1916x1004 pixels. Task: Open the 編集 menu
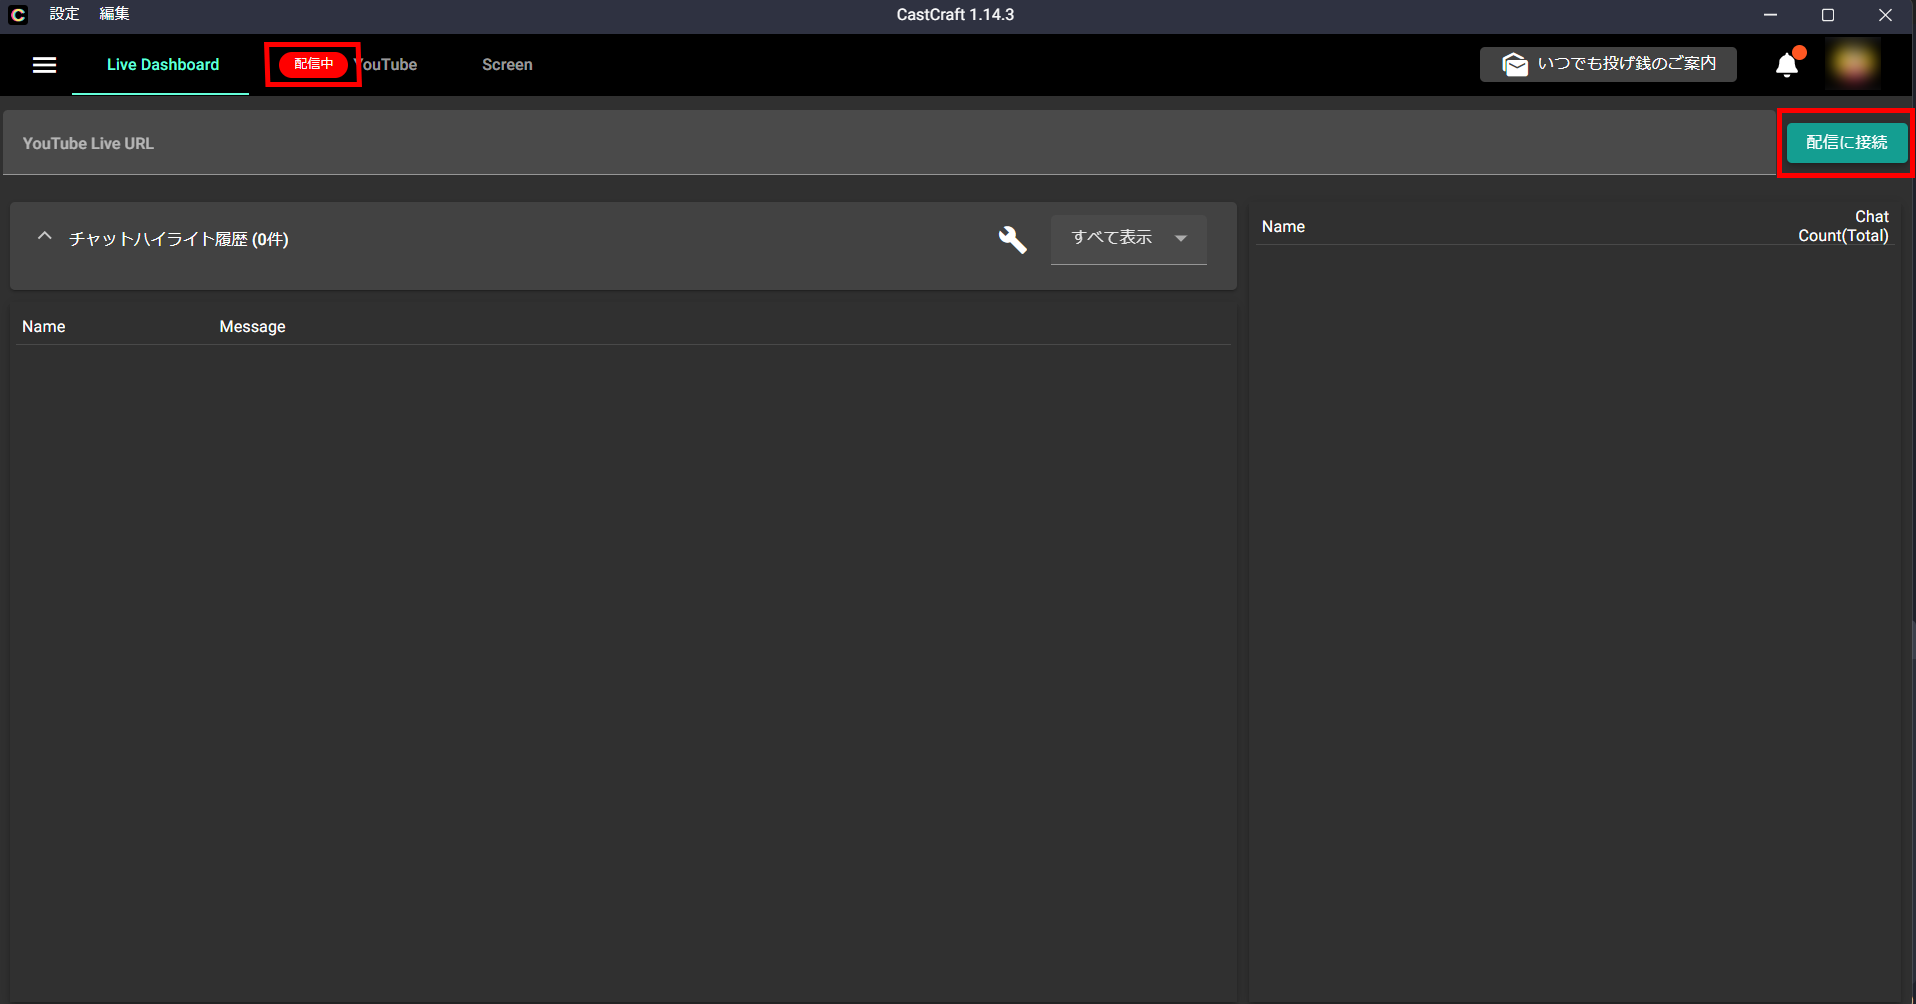pyautogui.click(x=114, y=14)
